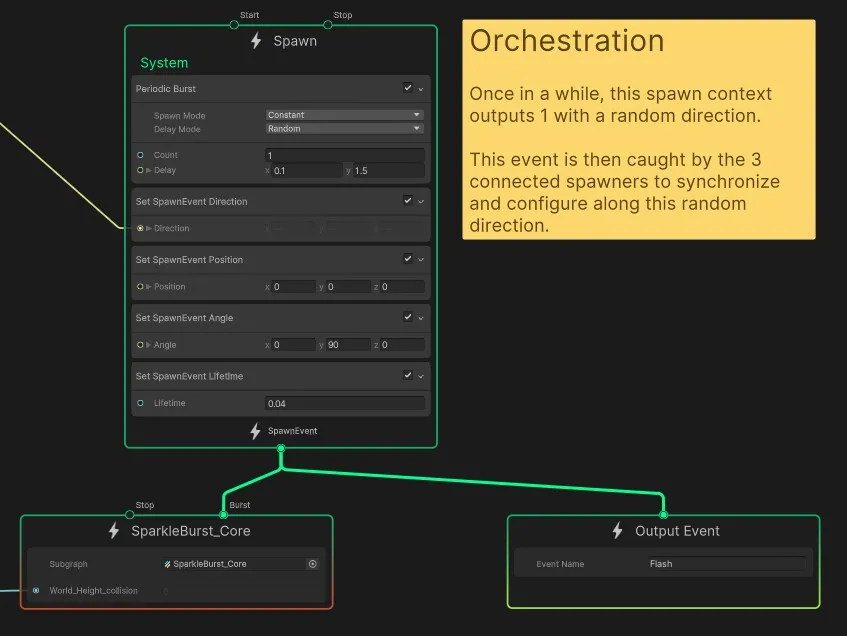Open the object picker icon beside the Subgraph field
Screen dimensions: 847x636
point(313,563)
